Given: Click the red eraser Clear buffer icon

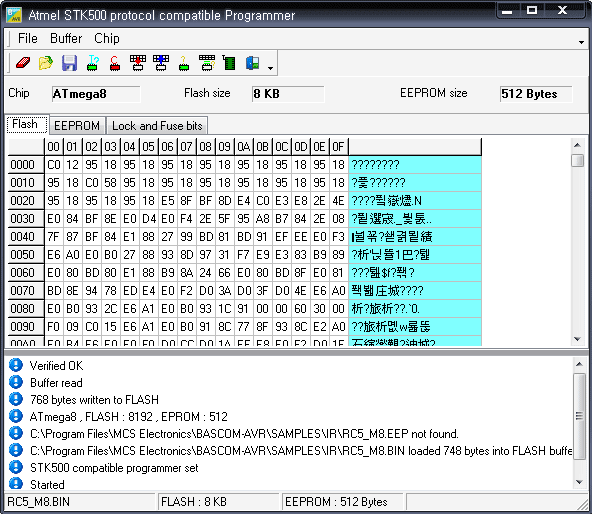Looking at the screenshot, I should tap(23, 63).
